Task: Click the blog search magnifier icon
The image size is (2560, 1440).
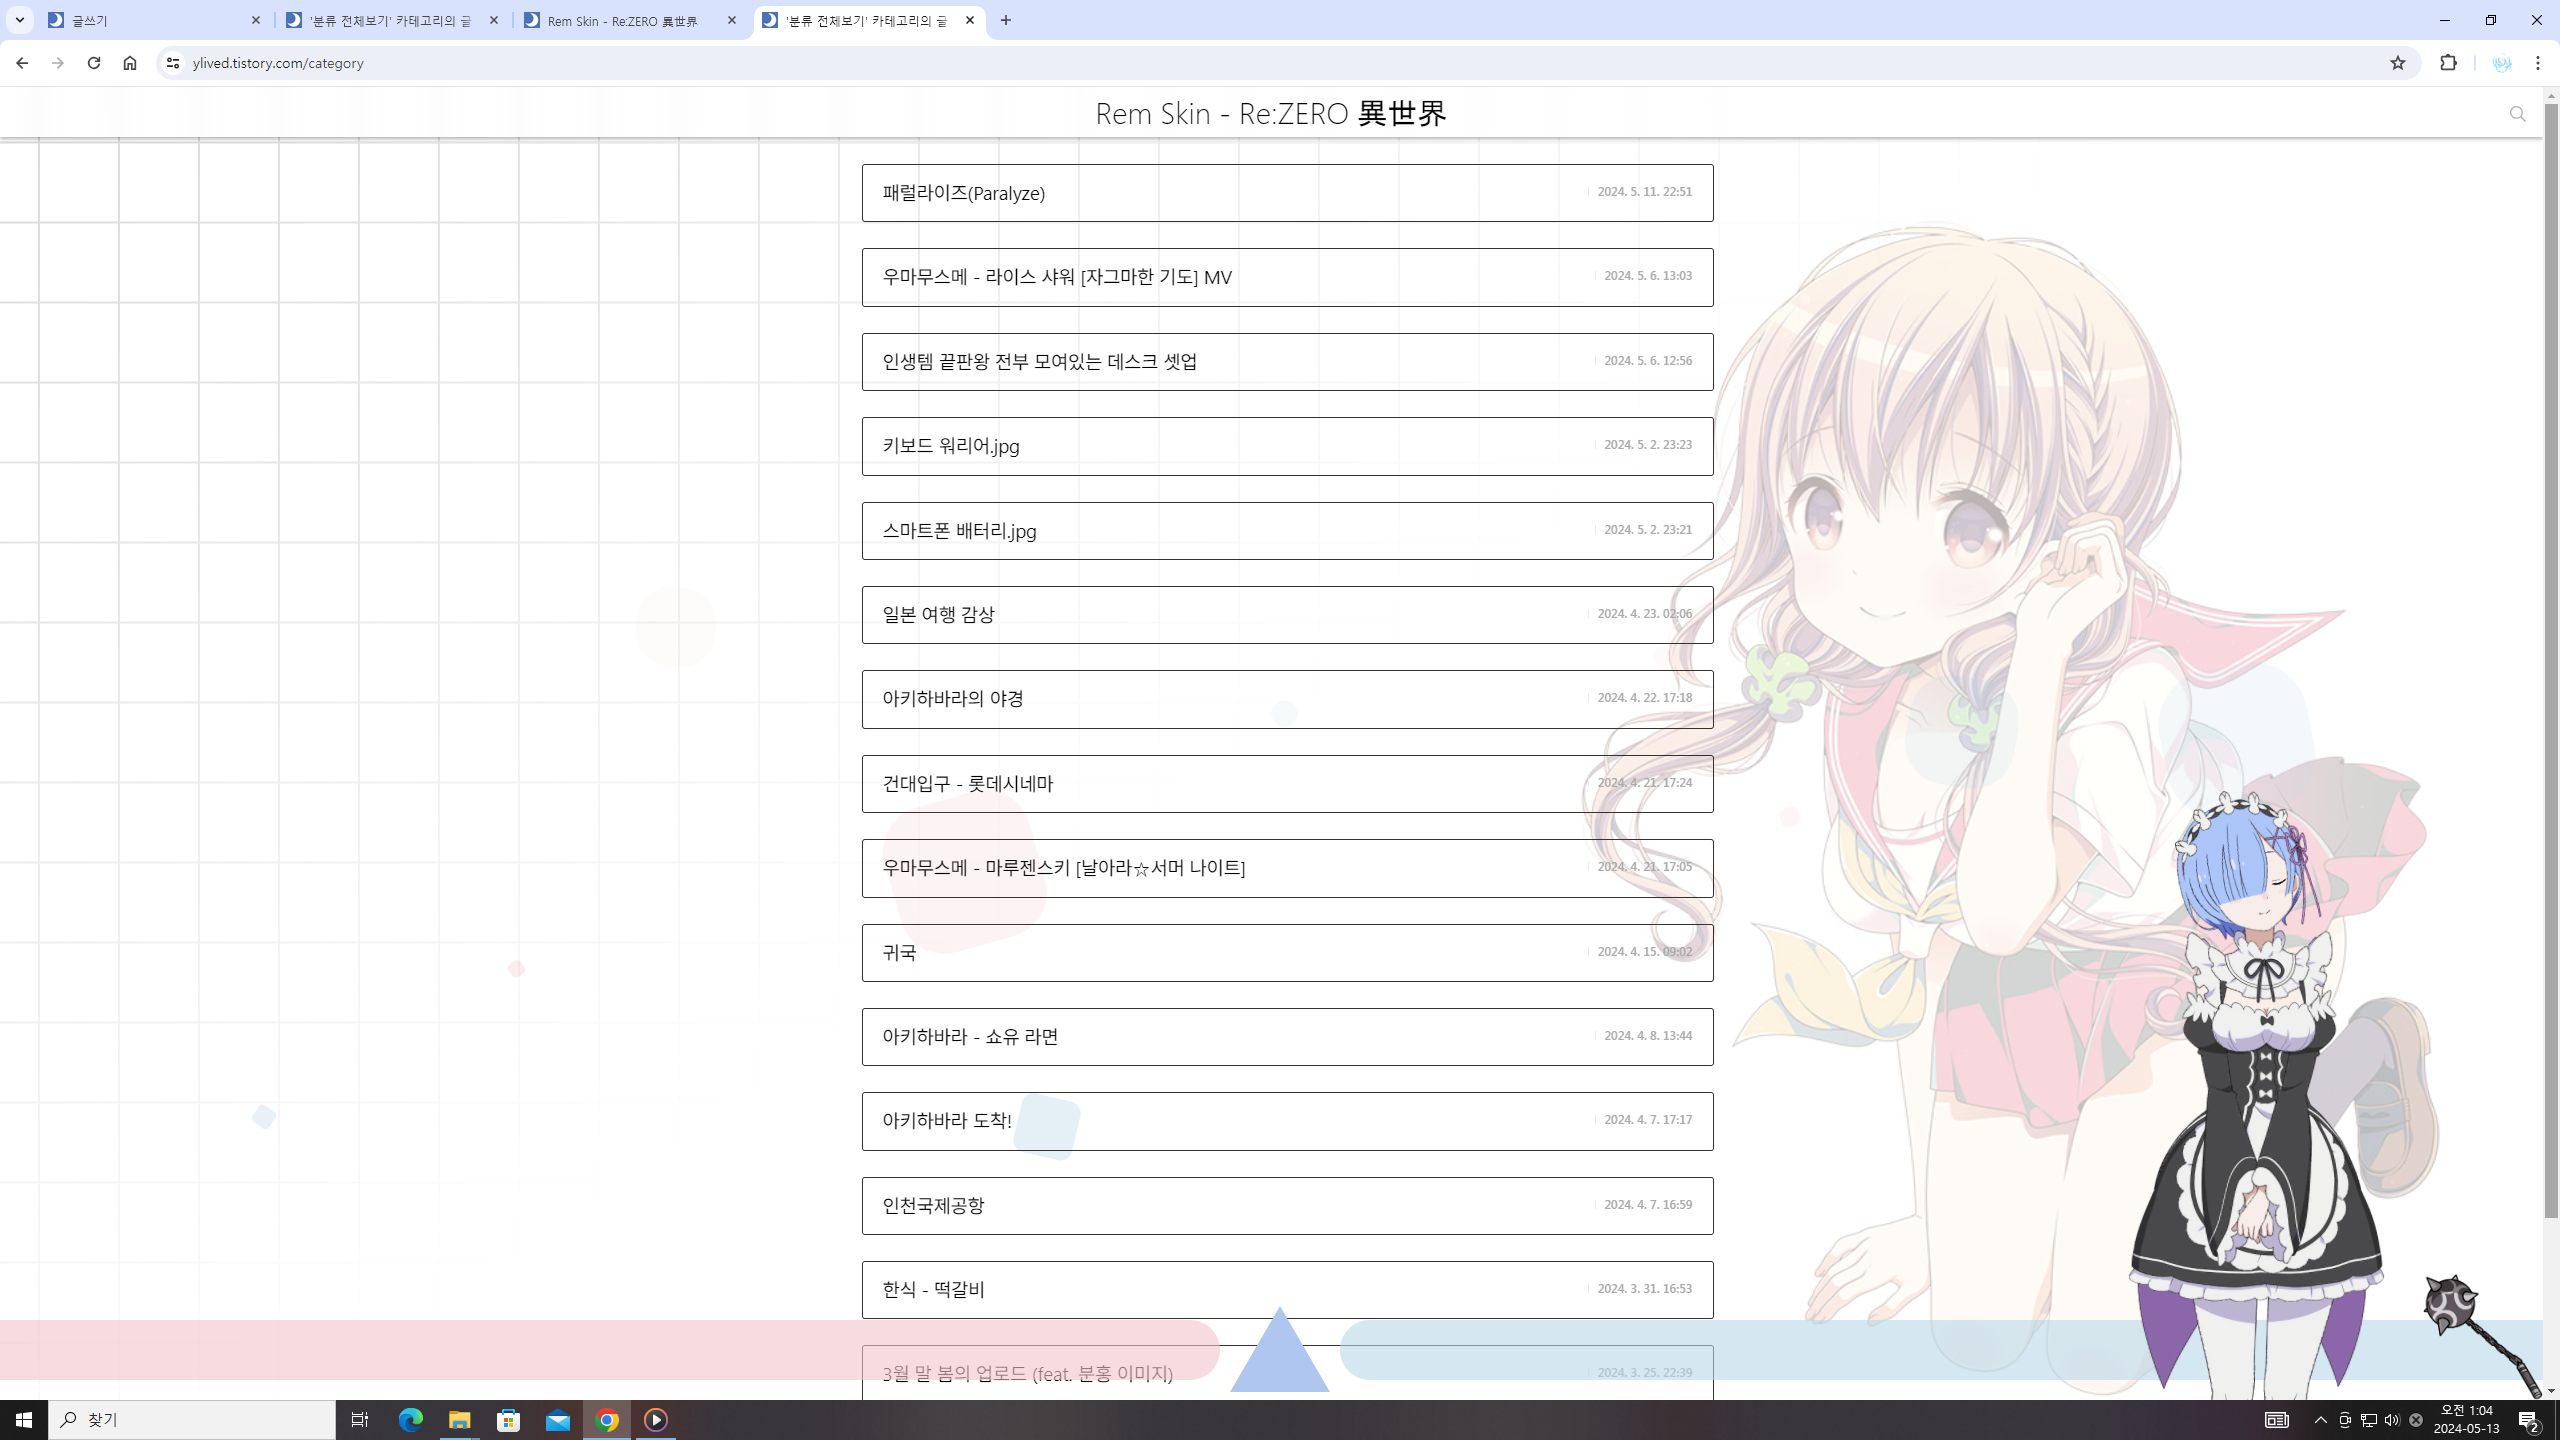Action: (2517, 114)
